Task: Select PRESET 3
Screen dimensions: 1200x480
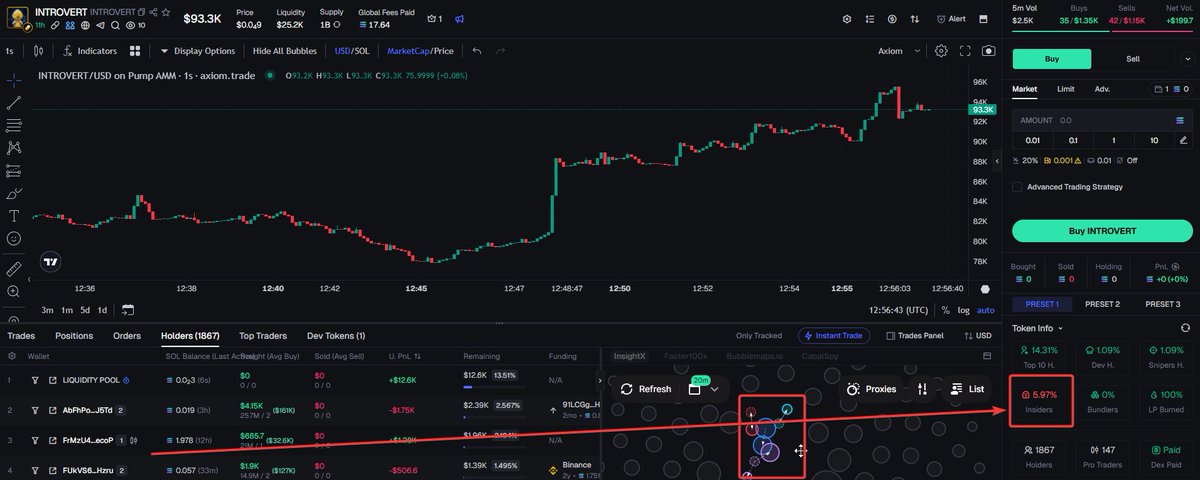Action: pos(1162,304)
